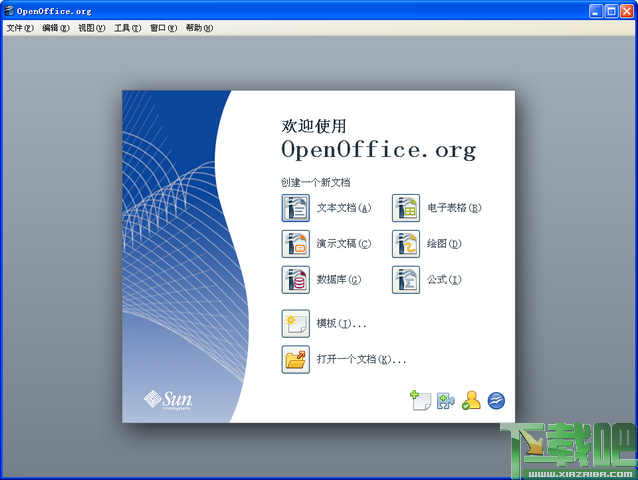This screenshot has height=480, width=638.
Task: Open the 文件 (File) menu
Action: 20,28
